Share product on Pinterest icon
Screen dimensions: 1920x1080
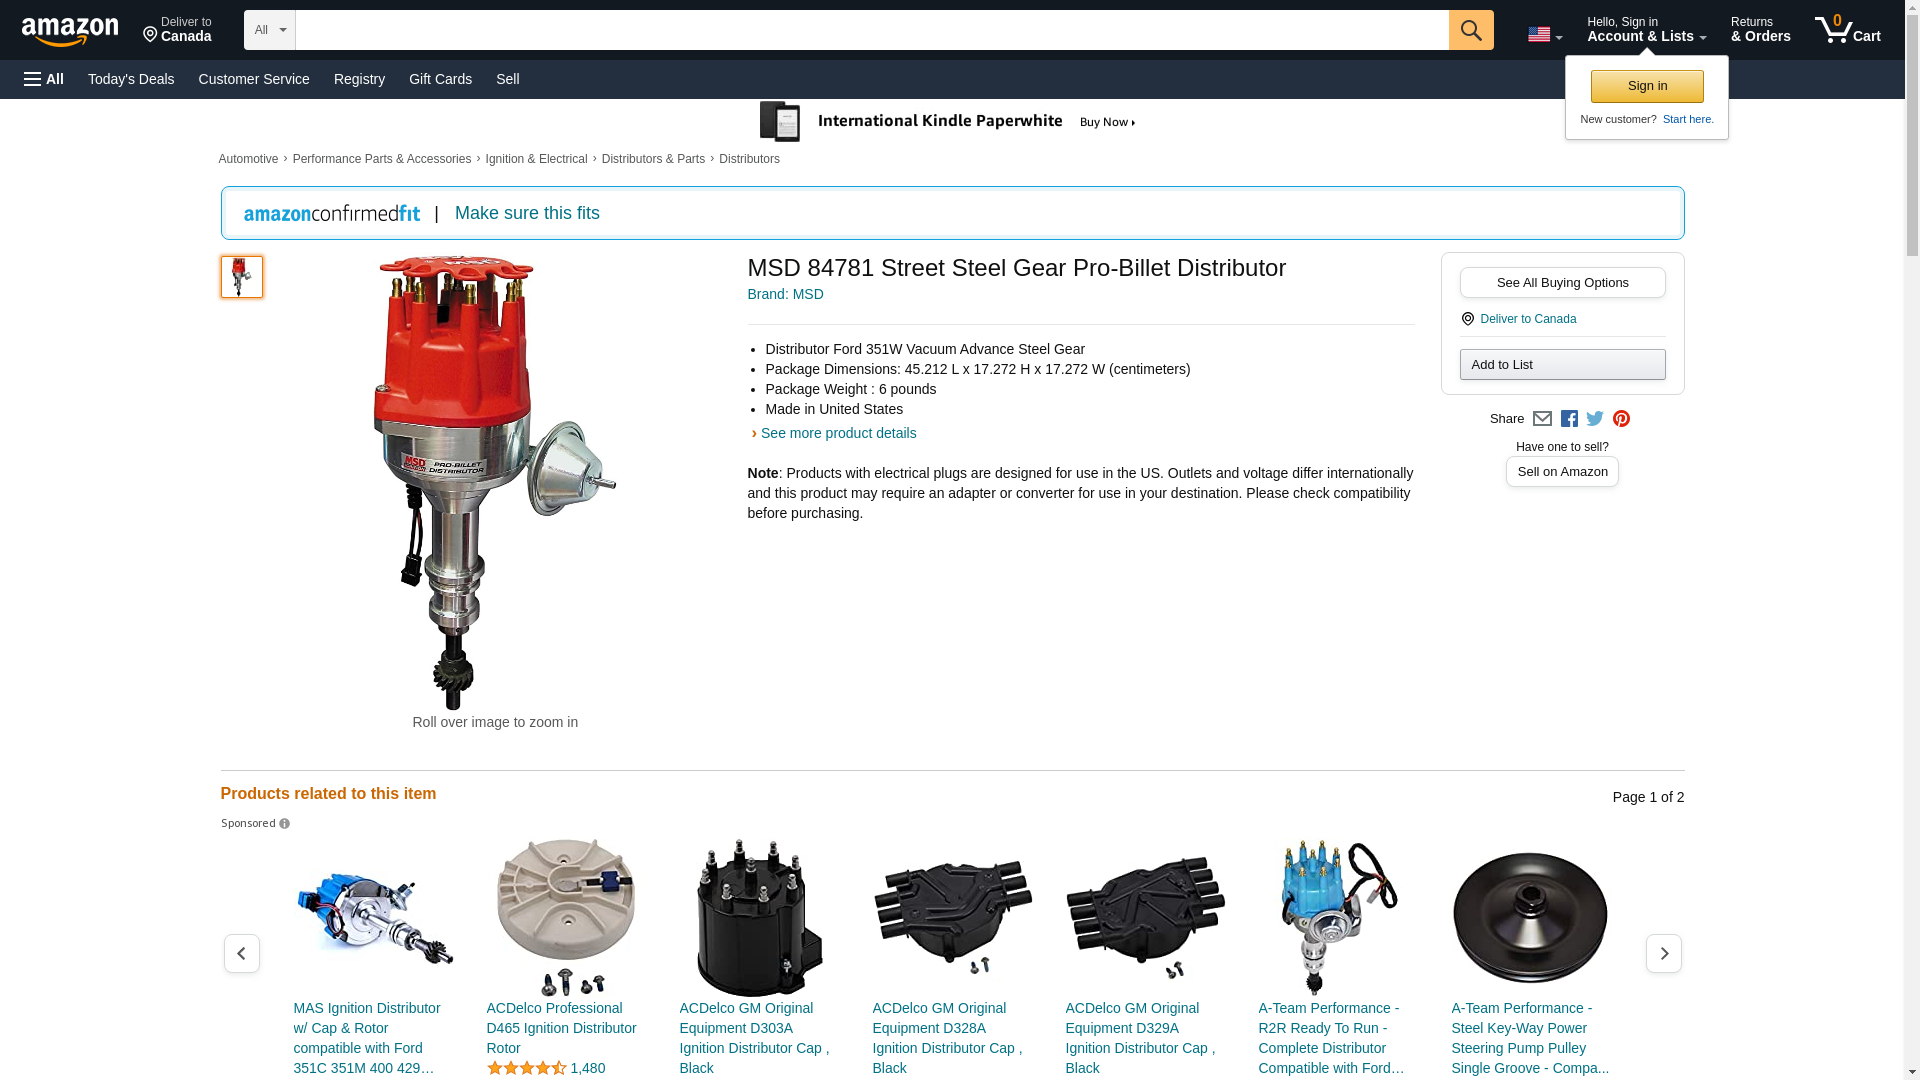(1621, 419)
